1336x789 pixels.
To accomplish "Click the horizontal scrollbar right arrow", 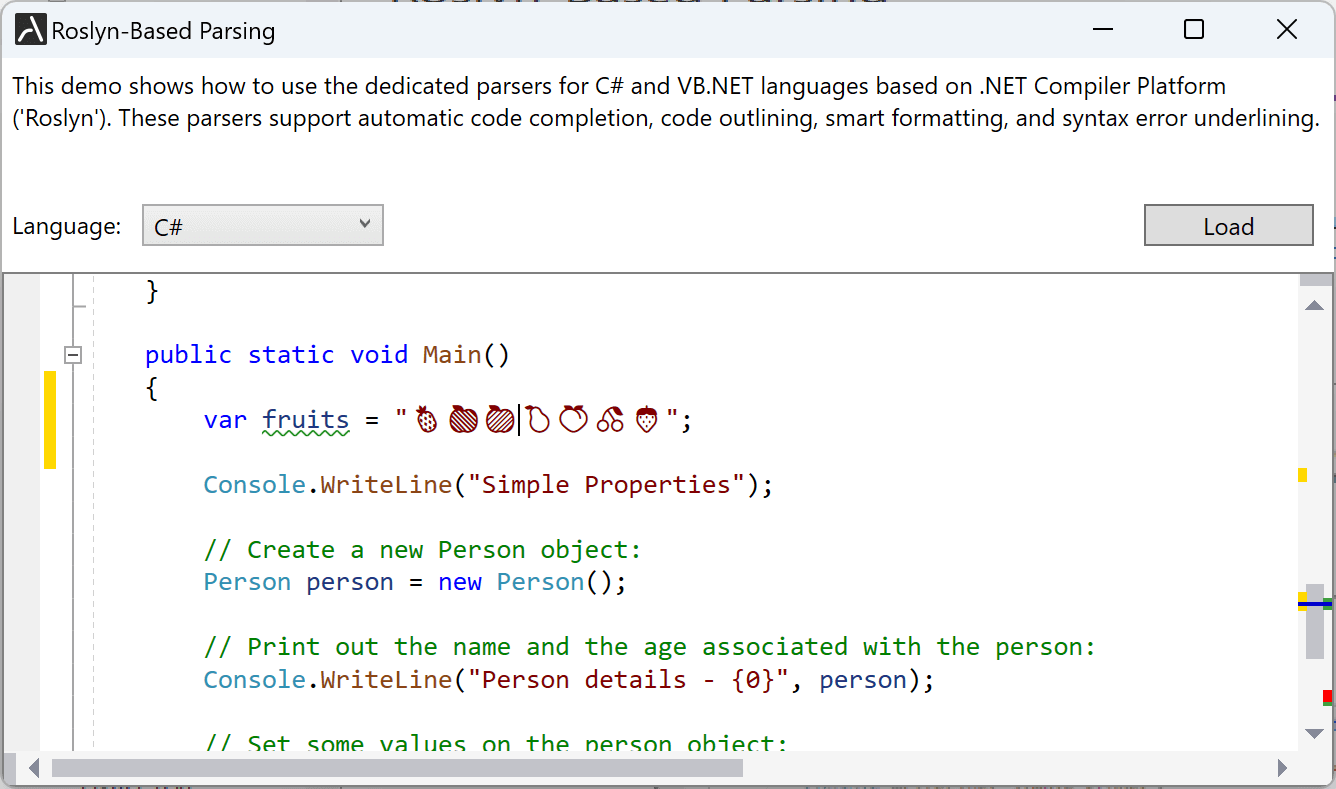I will 1283,768.
